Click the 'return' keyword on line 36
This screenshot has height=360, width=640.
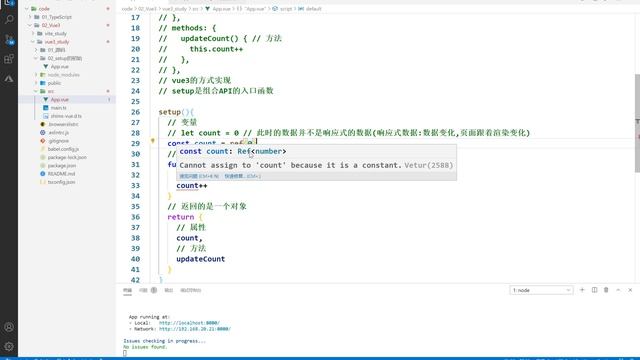coord(181,217)
